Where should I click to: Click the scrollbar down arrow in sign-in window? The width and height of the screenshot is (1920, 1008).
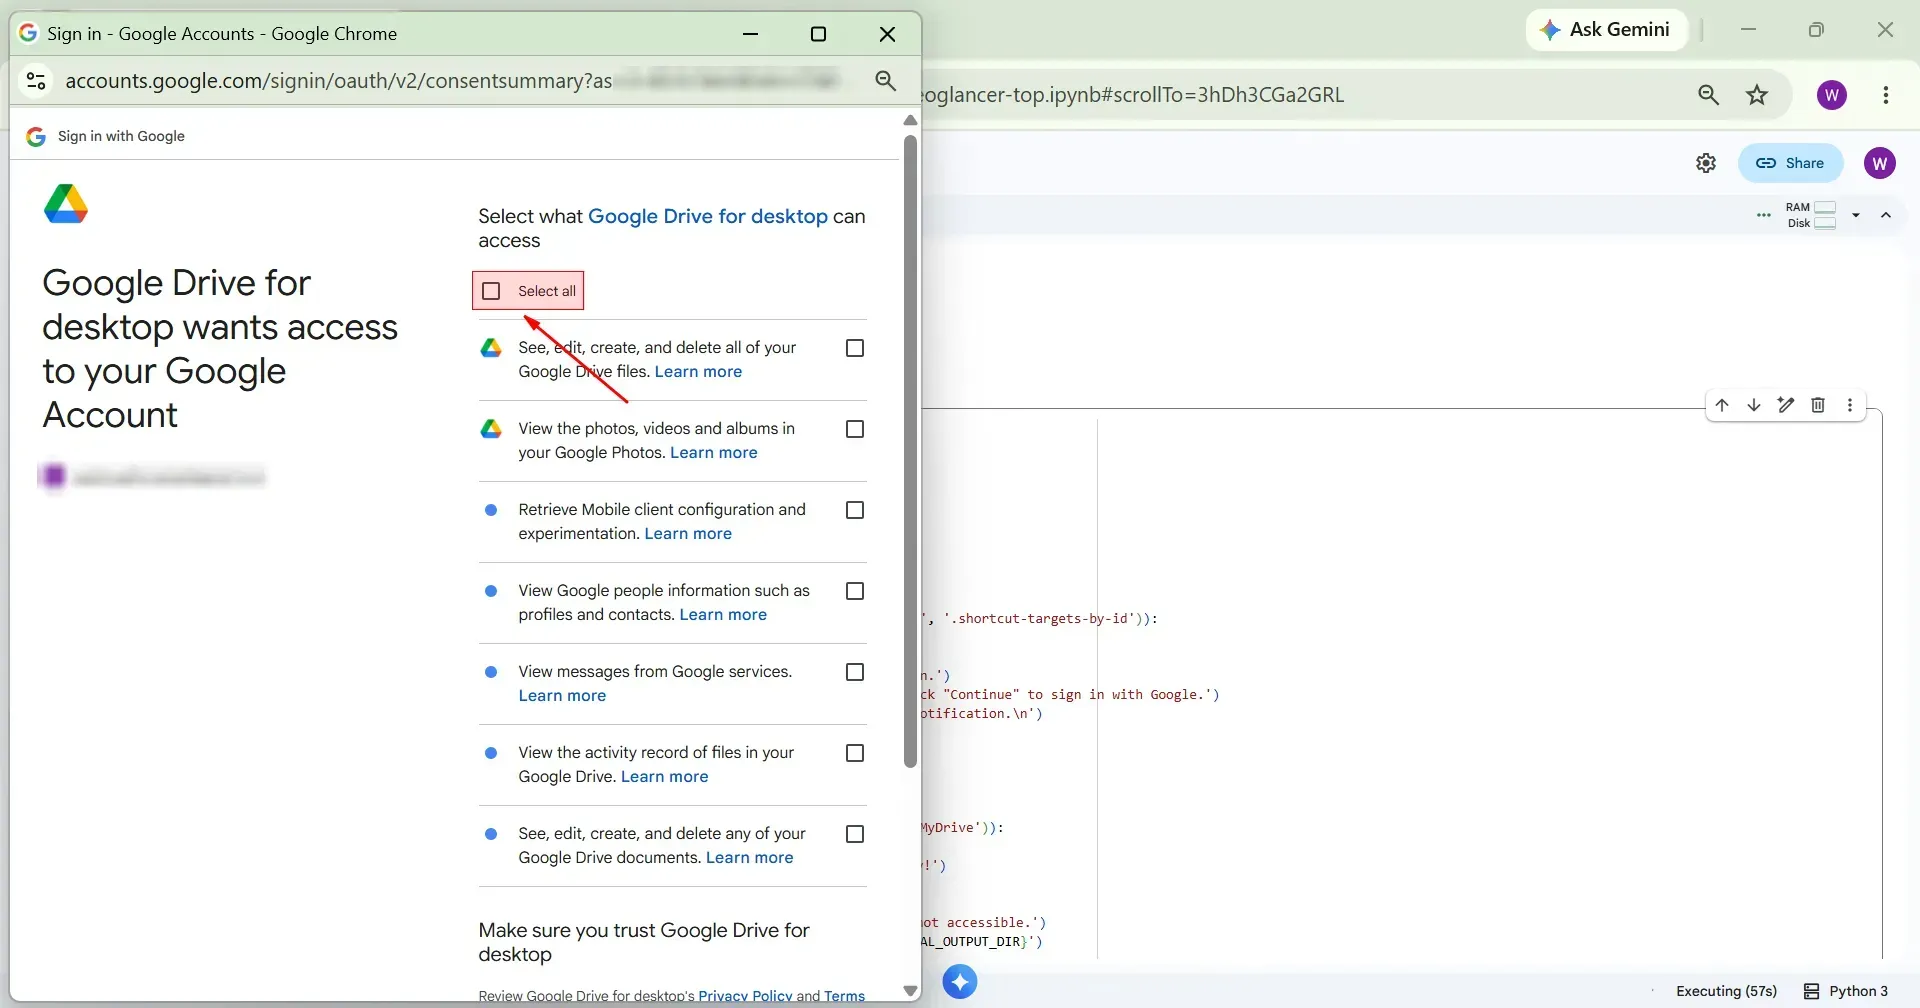tap(910, 991)
